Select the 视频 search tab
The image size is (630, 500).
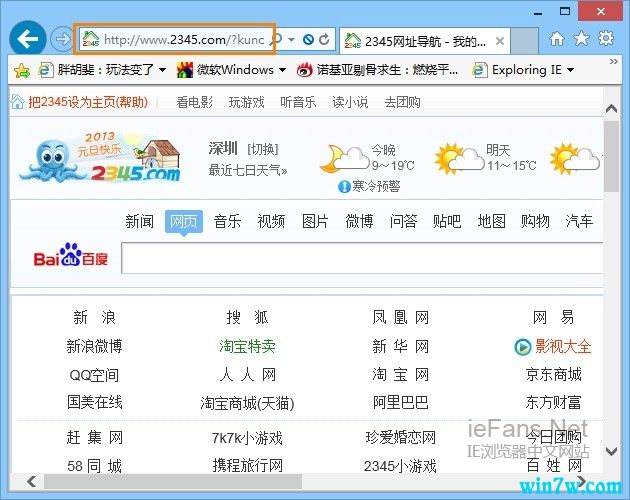pyautogui.click(x=271, y=221)
